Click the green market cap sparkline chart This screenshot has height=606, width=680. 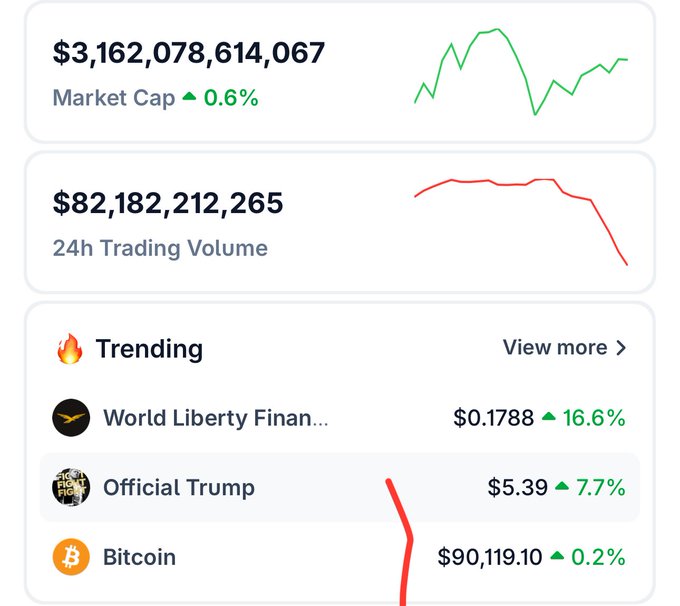coord(521,72)
